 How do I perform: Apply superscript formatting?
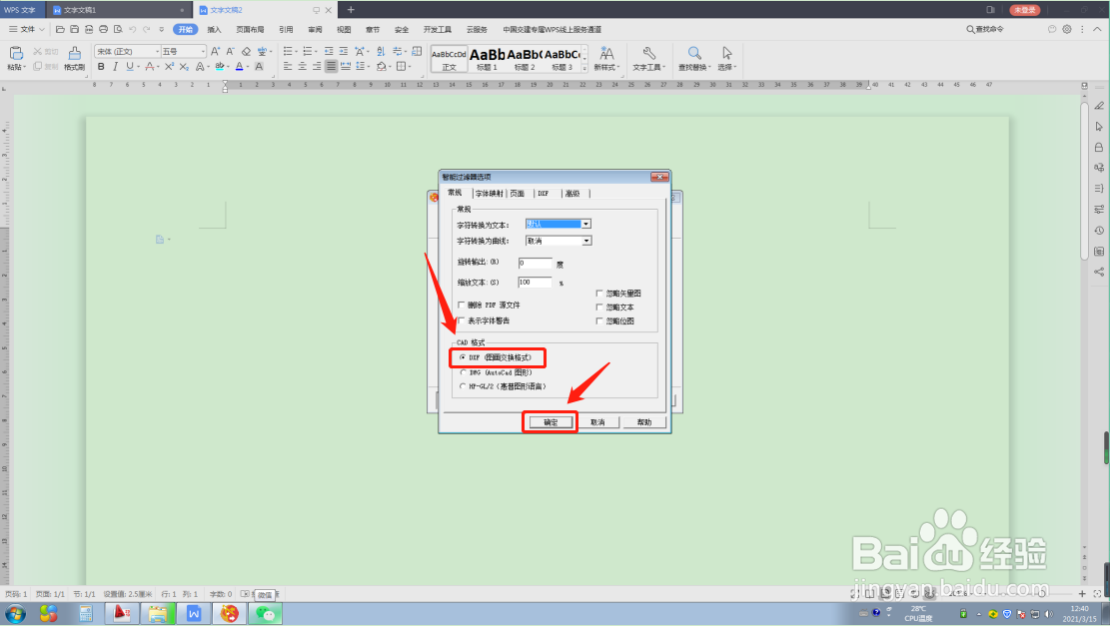click(169, 67)
